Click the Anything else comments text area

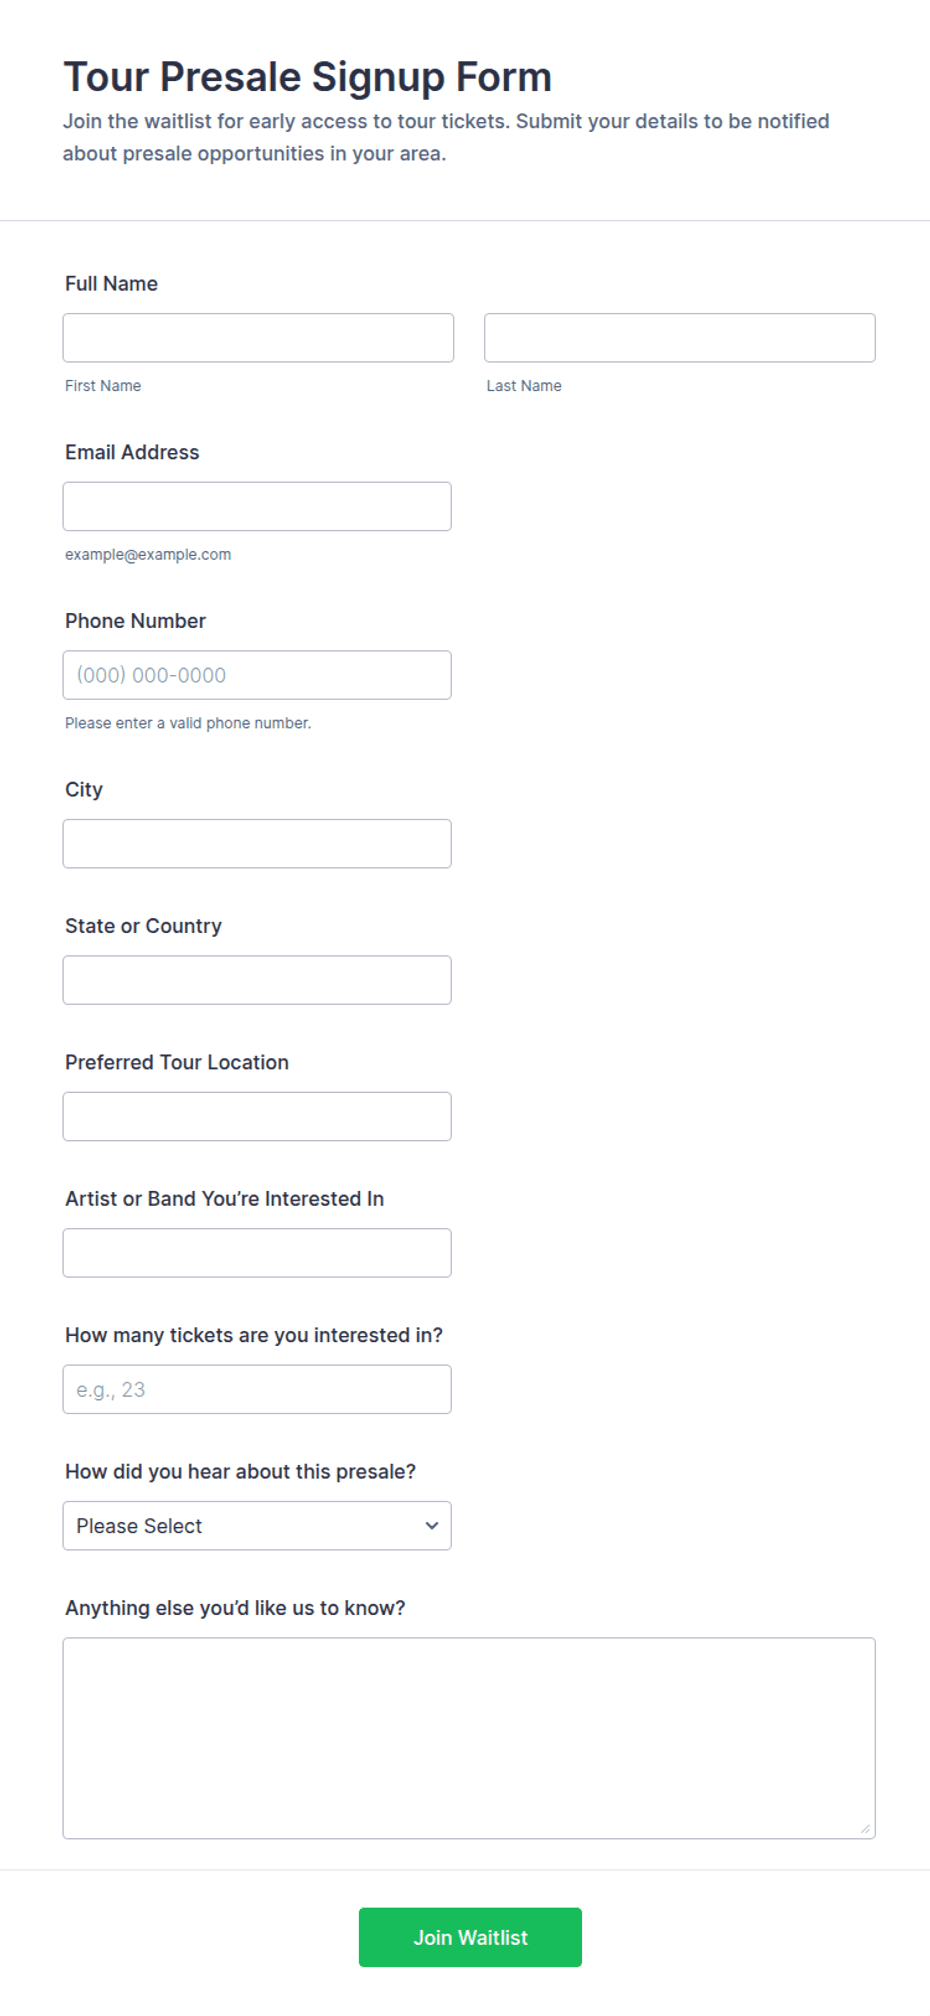pyautogui.click(x=469, y=1738)
